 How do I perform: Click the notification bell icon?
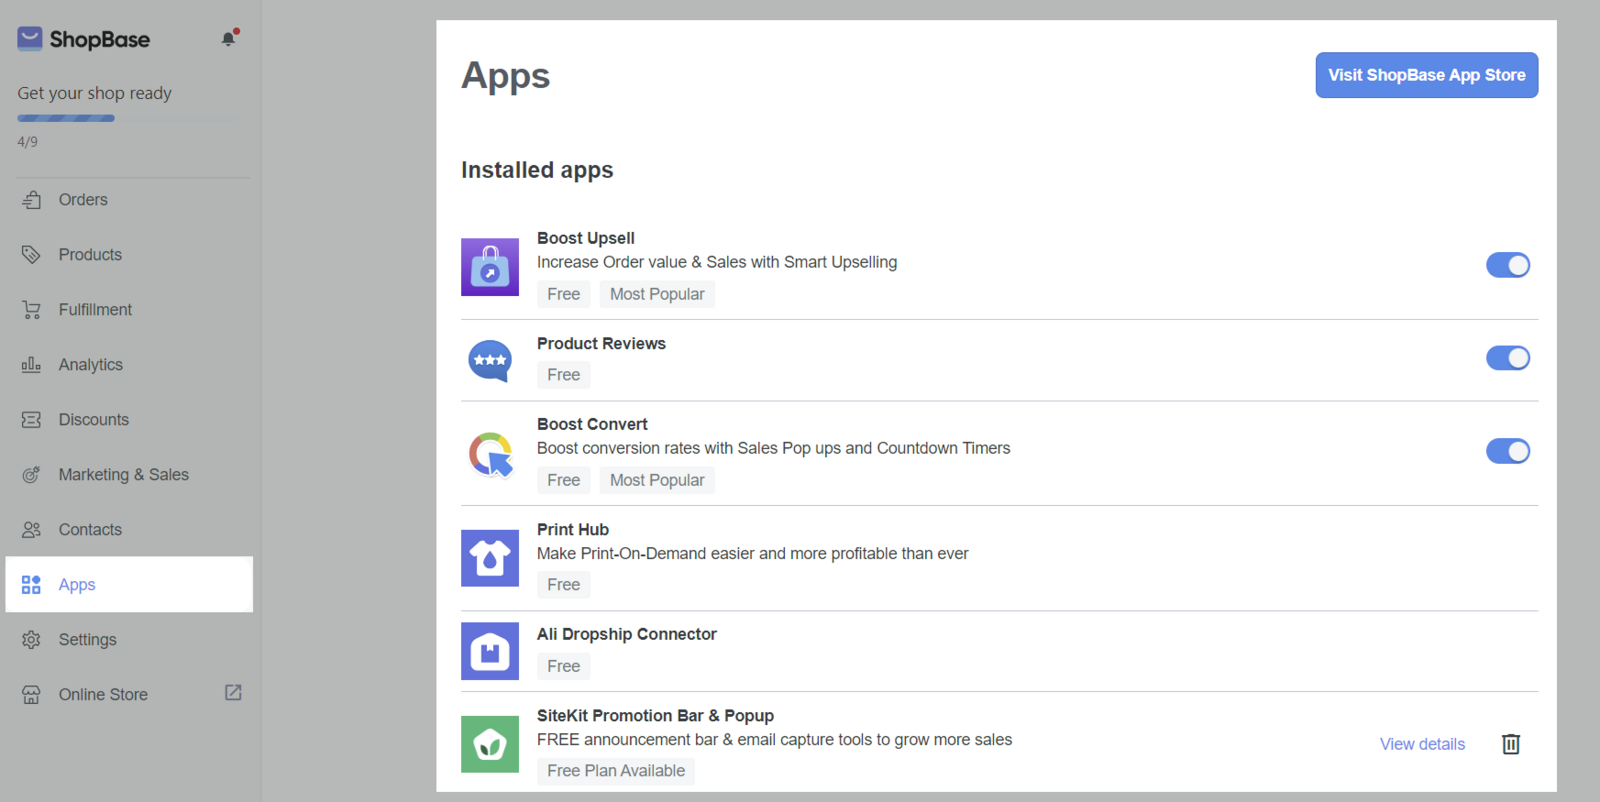[x=229, y=38]
